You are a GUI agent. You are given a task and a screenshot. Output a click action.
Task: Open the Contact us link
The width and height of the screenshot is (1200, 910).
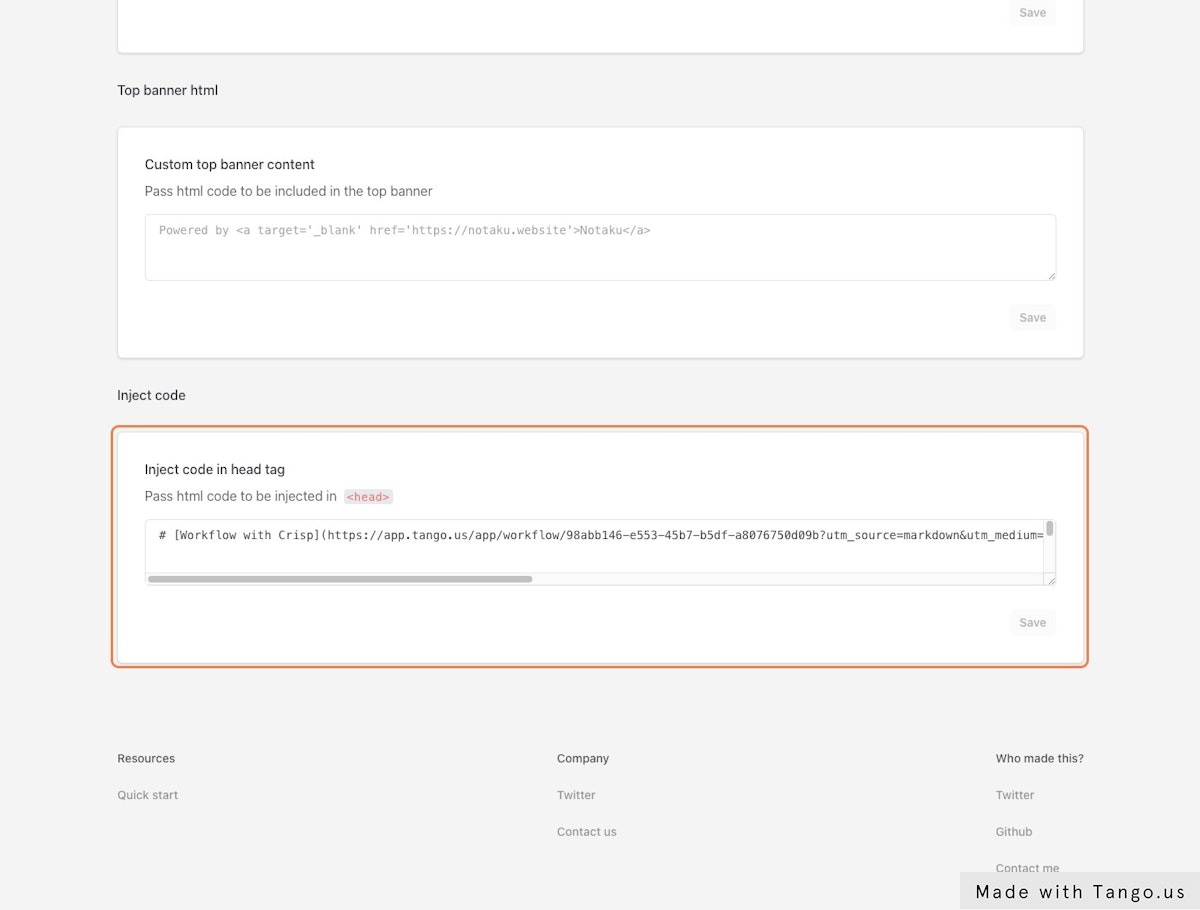point(587,832)
